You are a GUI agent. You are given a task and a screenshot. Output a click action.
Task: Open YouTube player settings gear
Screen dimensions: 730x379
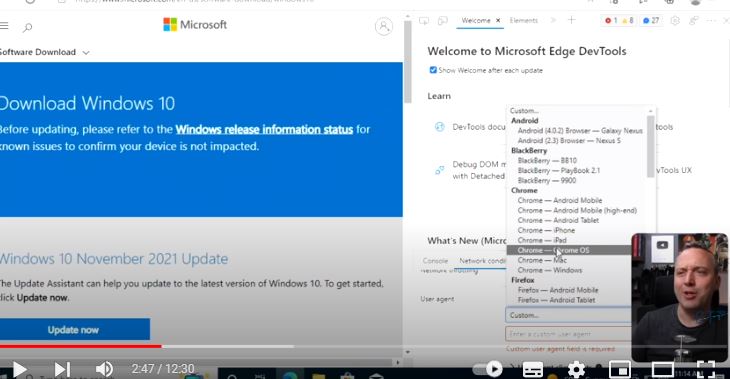pos(576,370)
